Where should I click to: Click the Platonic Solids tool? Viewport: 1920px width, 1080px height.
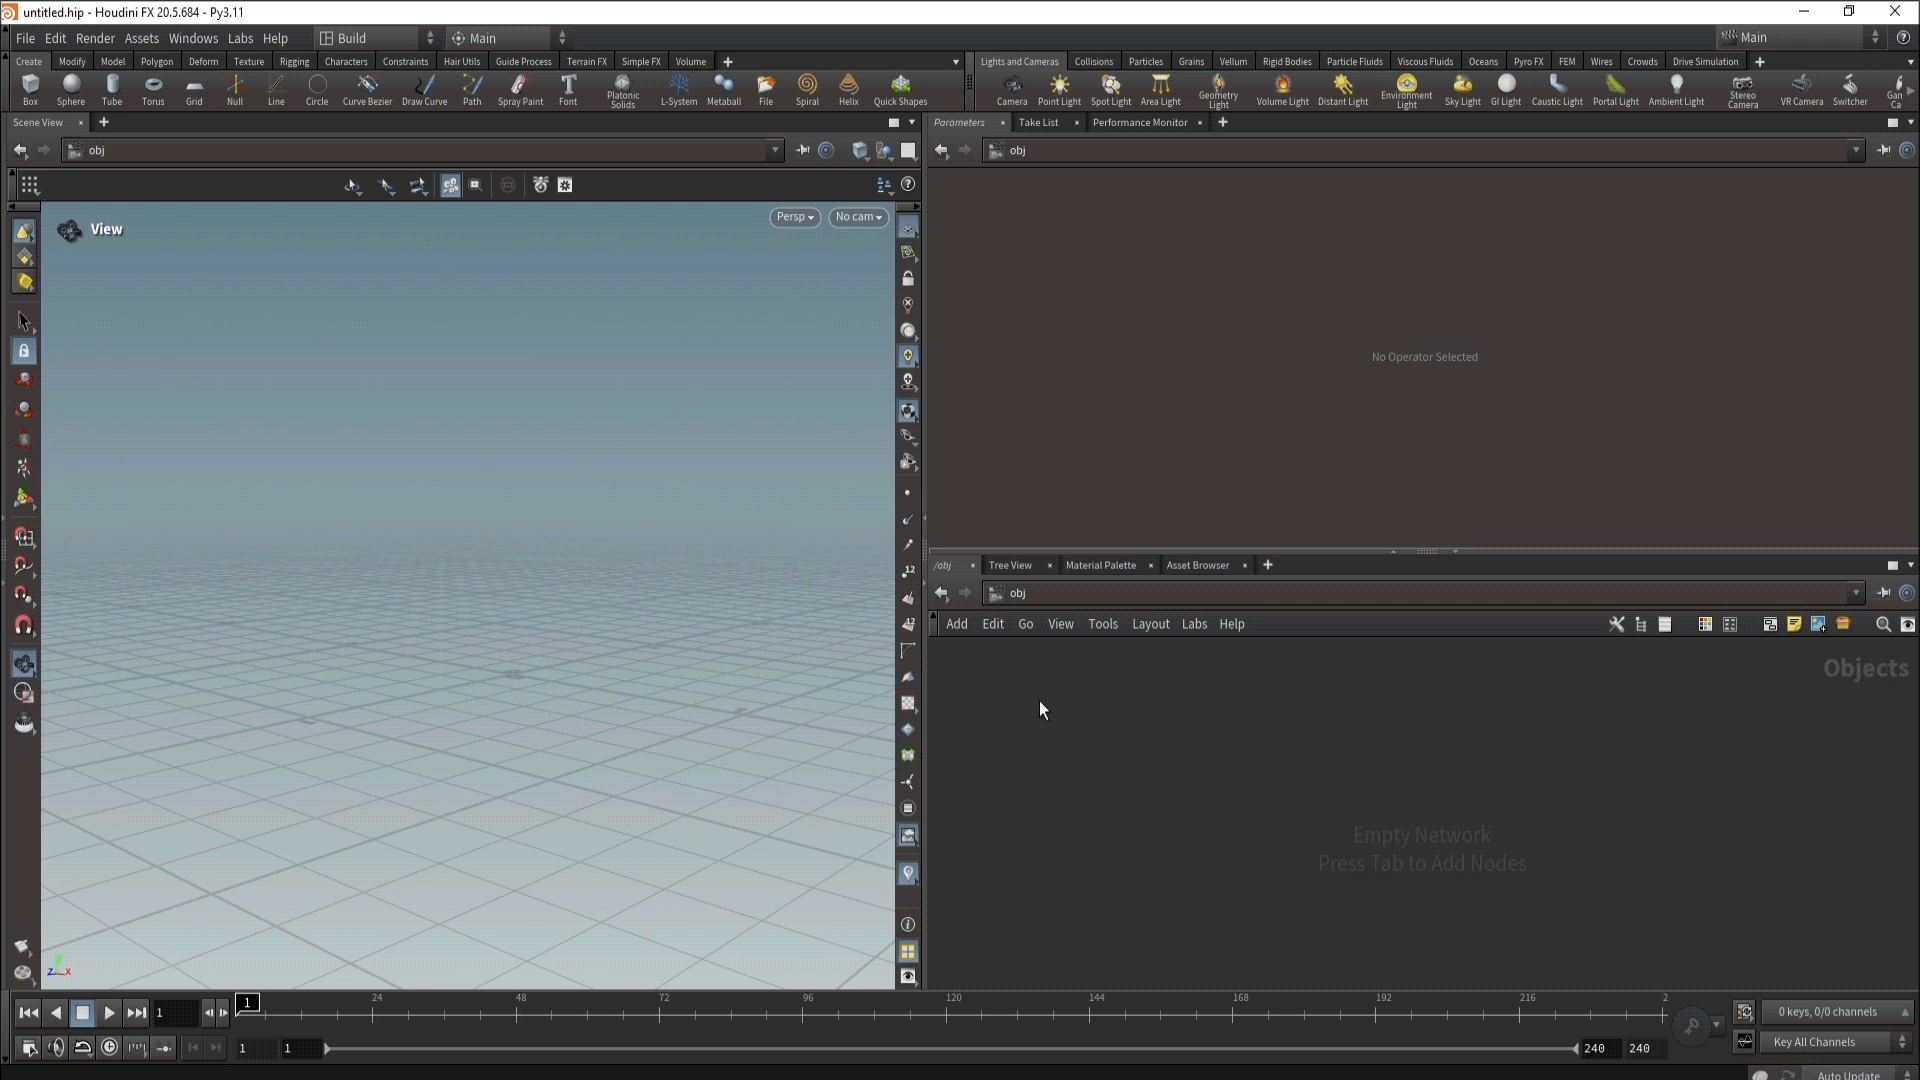pyautogui.click(x=622, y=90)
